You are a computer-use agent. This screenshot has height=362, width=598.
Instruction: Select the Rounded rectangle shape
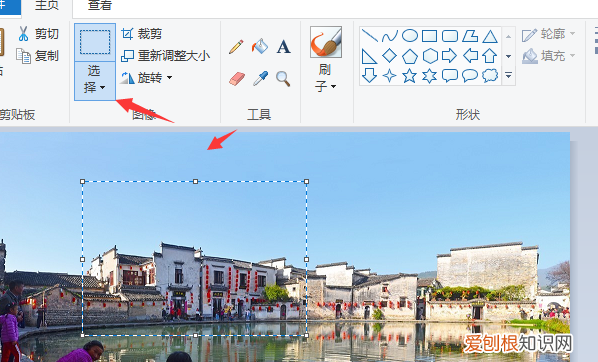click(x=450, y=36)
